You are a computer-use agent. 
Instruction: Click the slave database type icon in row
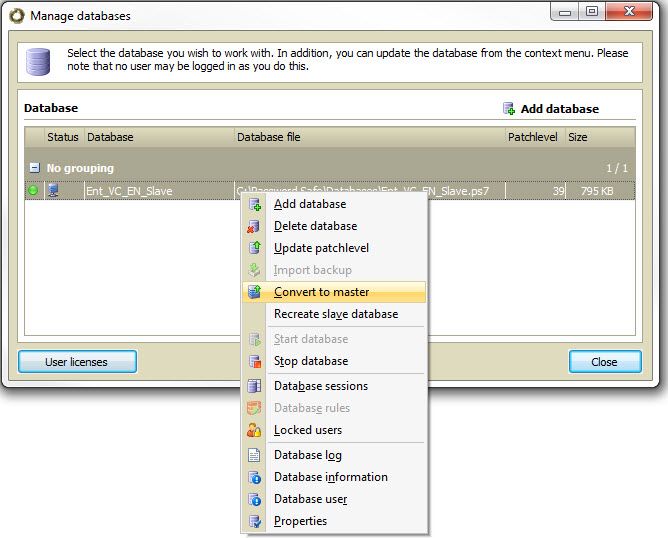(53, 190)
